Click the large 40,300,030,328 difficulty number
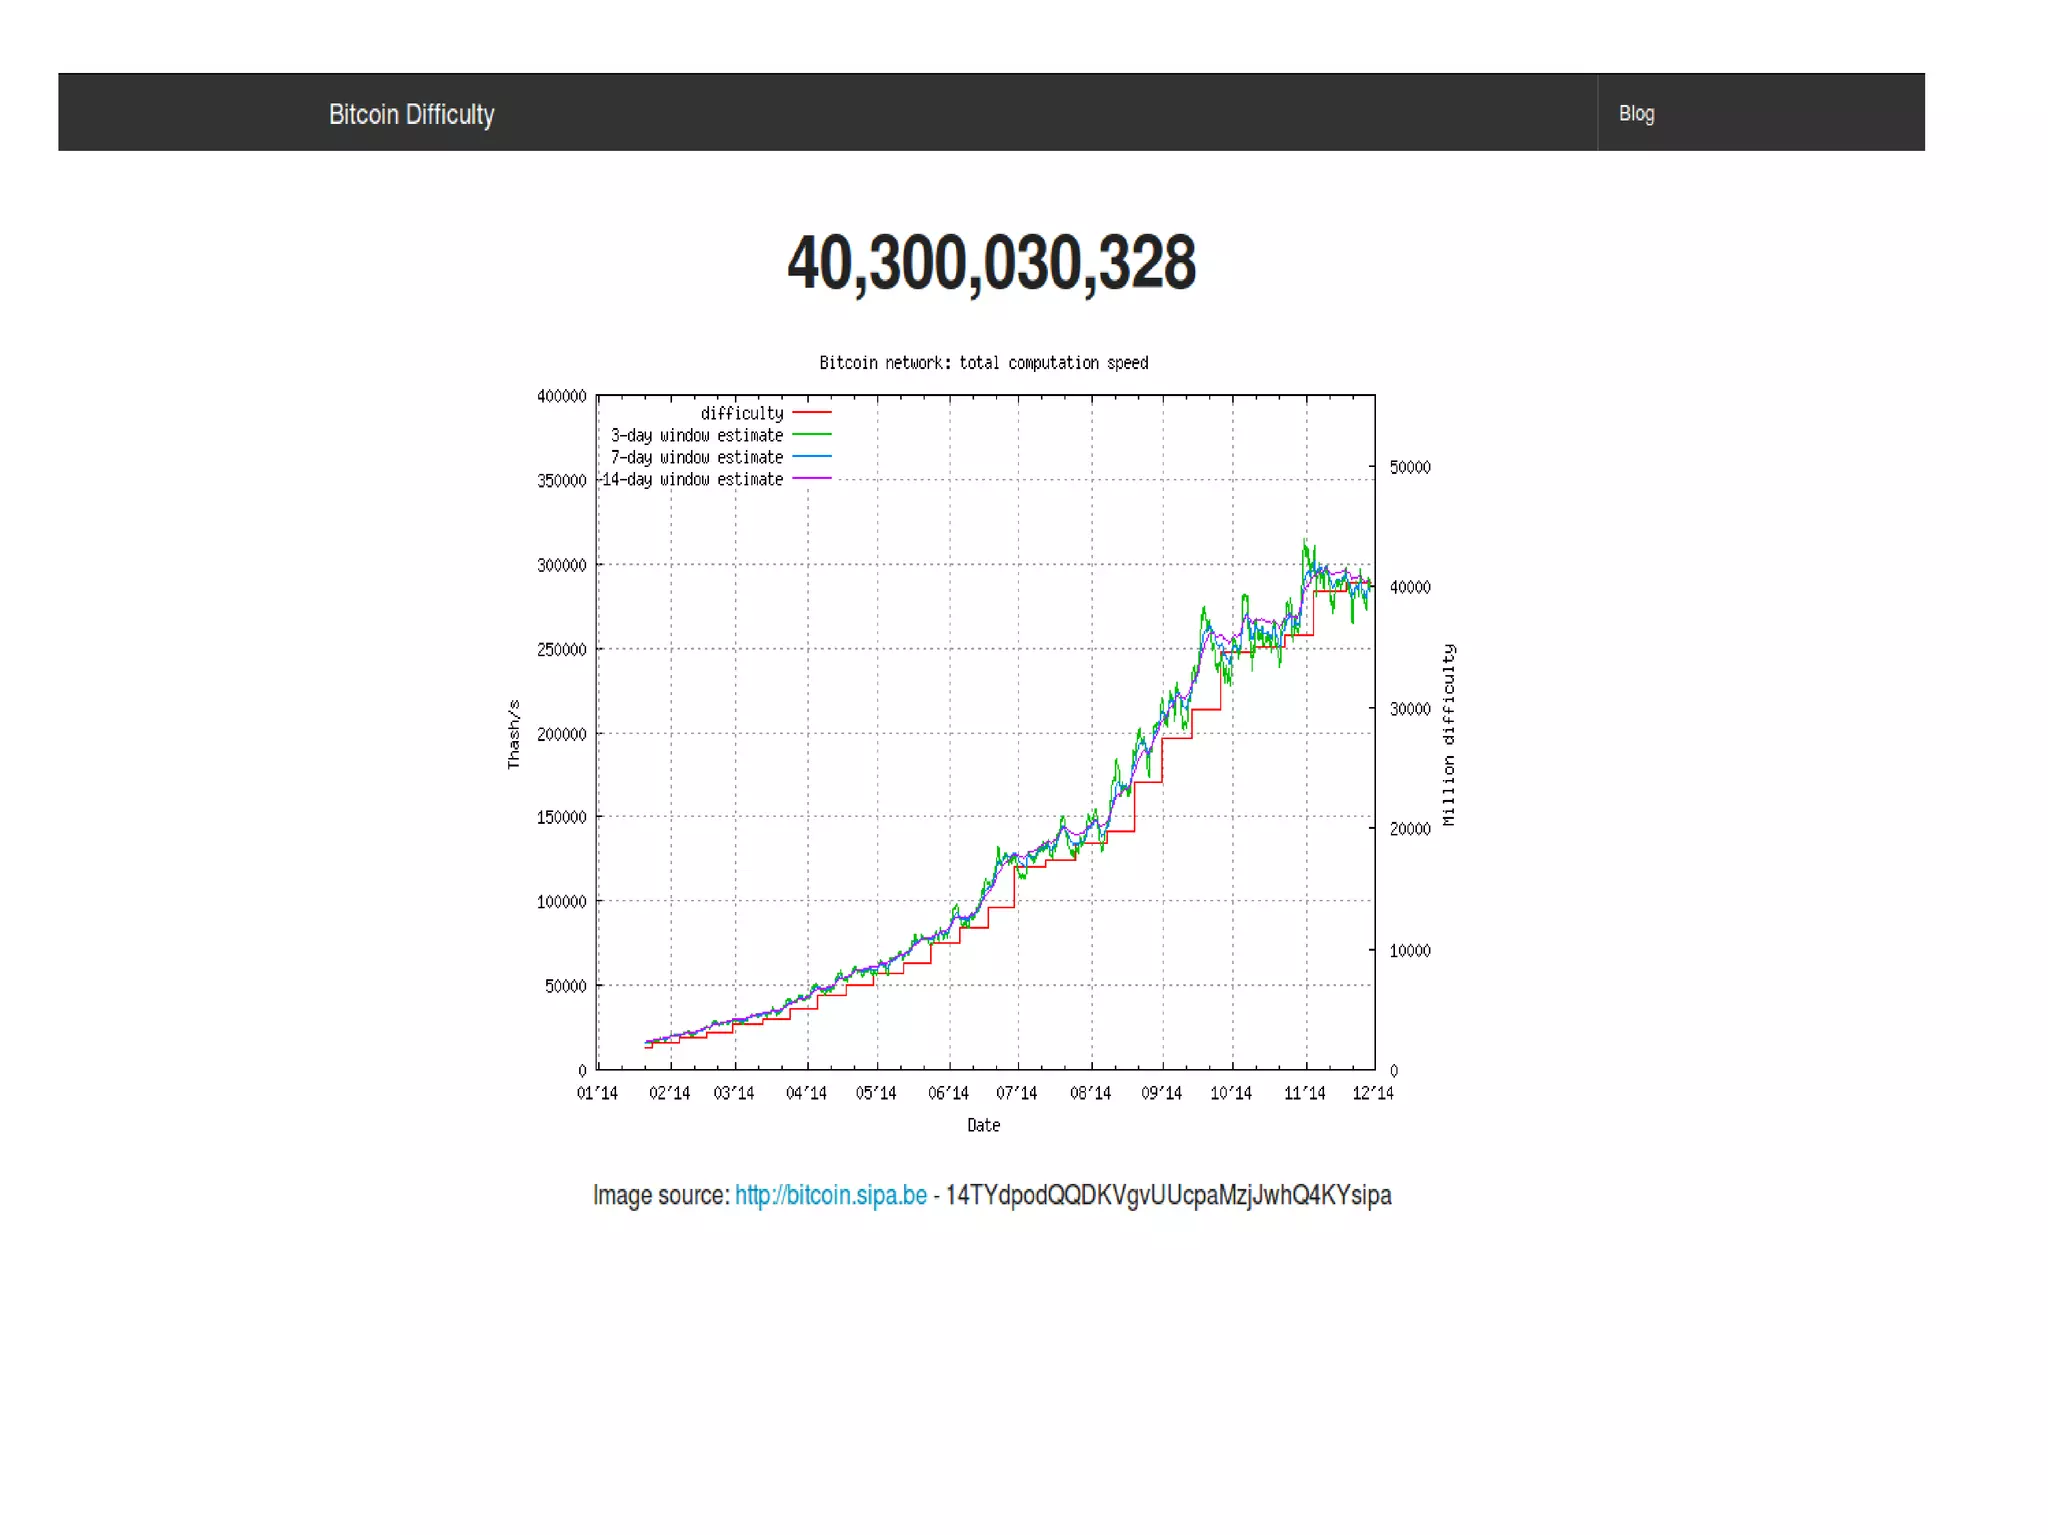2048x1535 pixels. (x=991, y=263)
